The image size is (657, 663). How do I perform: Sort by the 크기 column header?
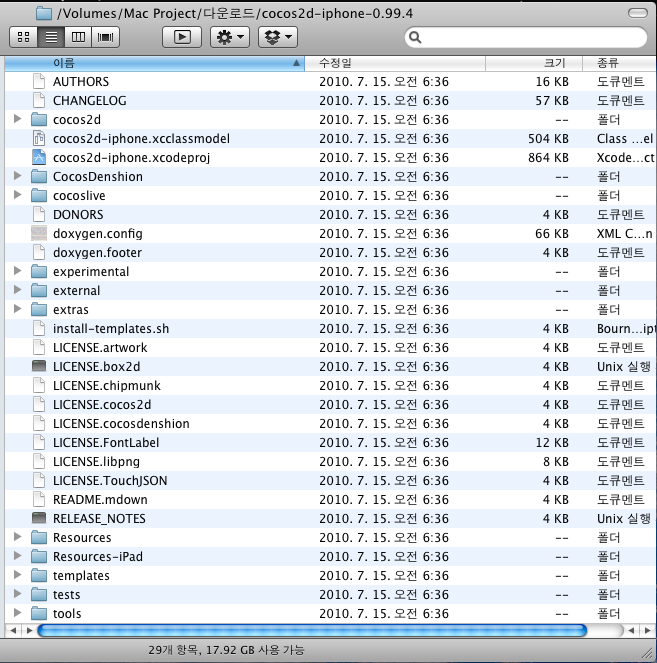[534, 63]
